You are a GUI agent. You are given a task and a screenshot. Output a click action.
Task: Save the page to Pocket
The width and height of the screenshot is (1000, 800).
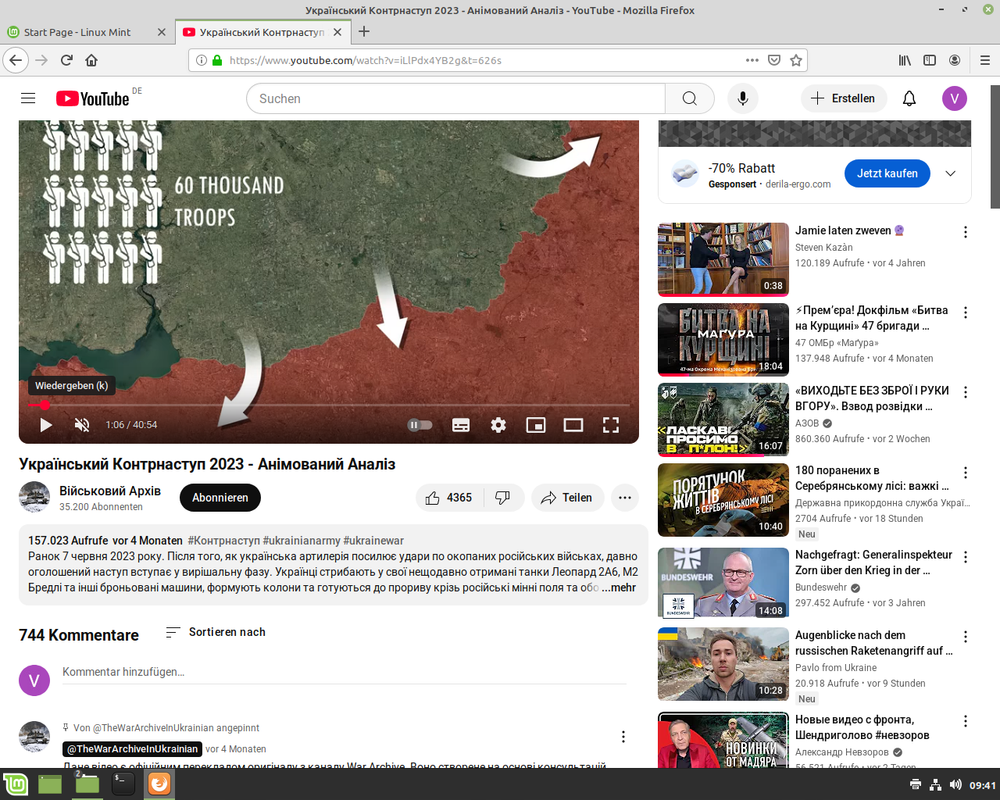(x=774, y=60)
